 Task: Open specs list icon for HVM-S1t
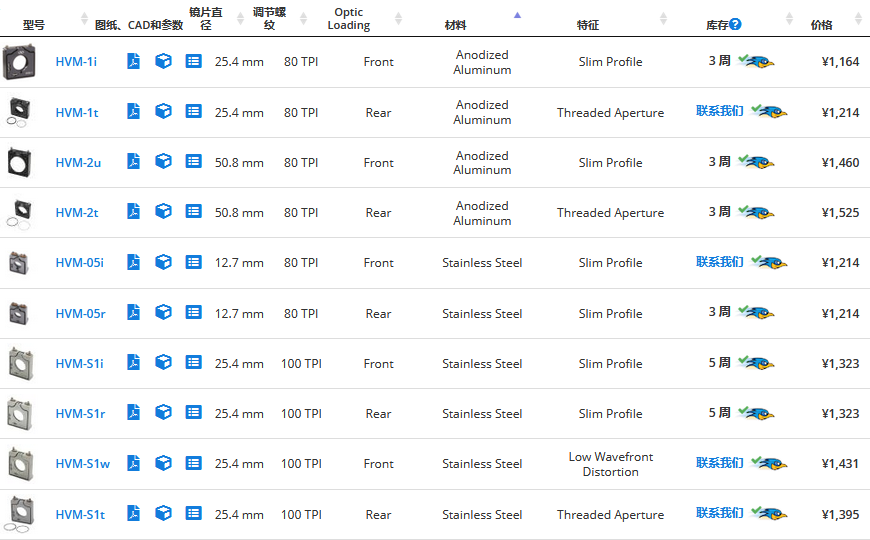pos(193,513)
